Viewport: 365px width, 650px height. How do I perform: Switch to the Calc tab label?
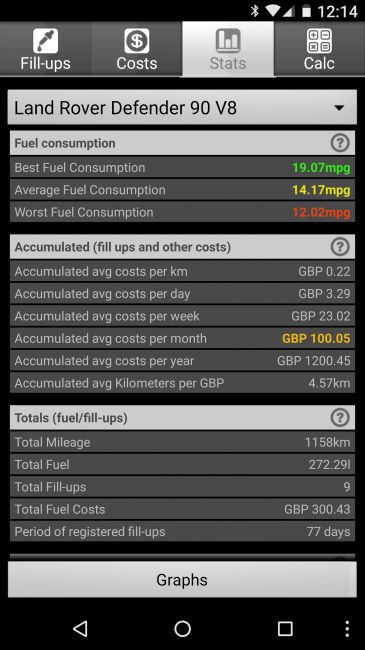[319, 63]
